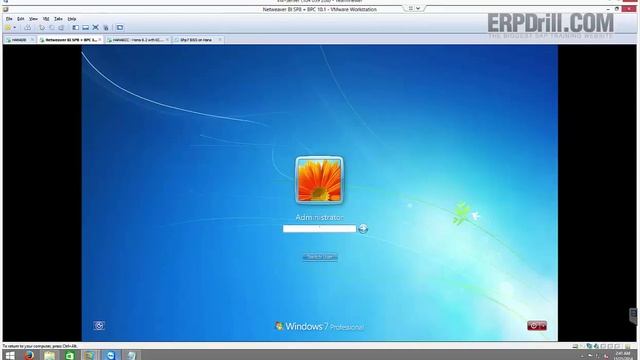Toggle the console view button
This screenshot has height=360, width=640.
[x=120, y=28]
